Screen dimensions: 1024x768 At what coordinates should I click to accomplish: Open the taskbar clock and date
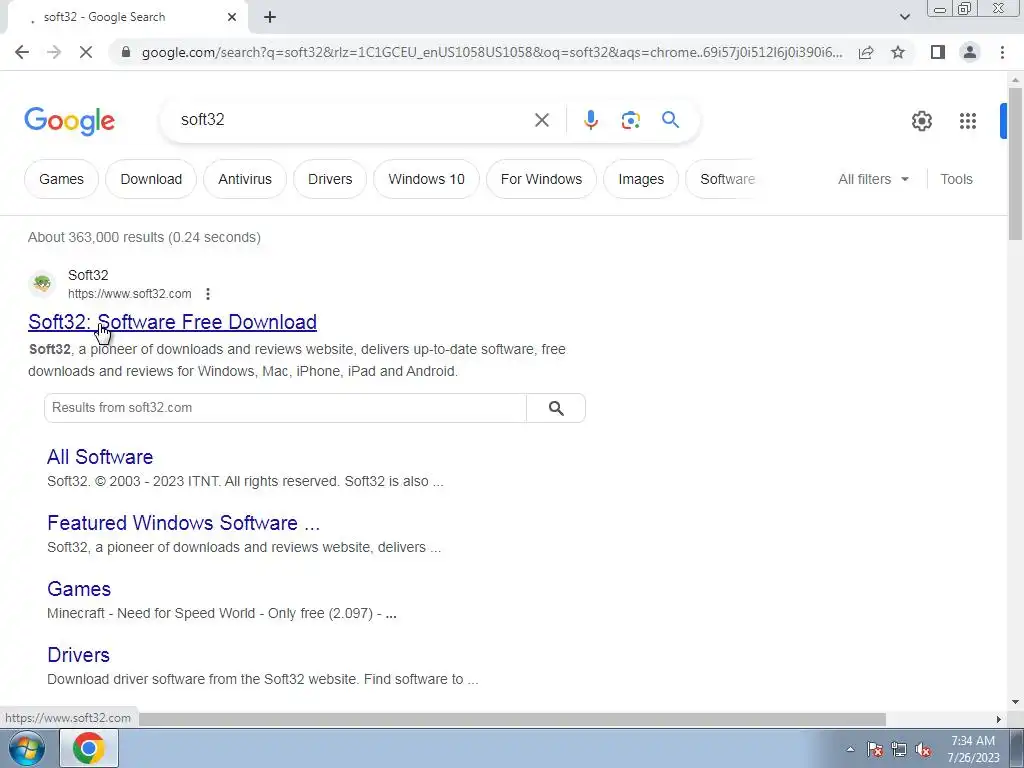pos(973,749)
